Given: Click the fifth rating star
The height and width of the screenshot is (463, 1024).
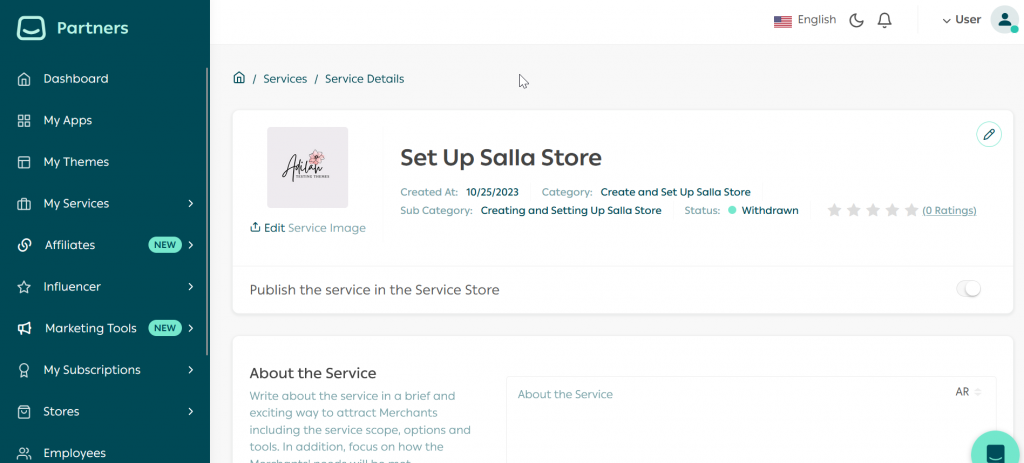Looking at the screenshot, I should (x=911, y=210).
